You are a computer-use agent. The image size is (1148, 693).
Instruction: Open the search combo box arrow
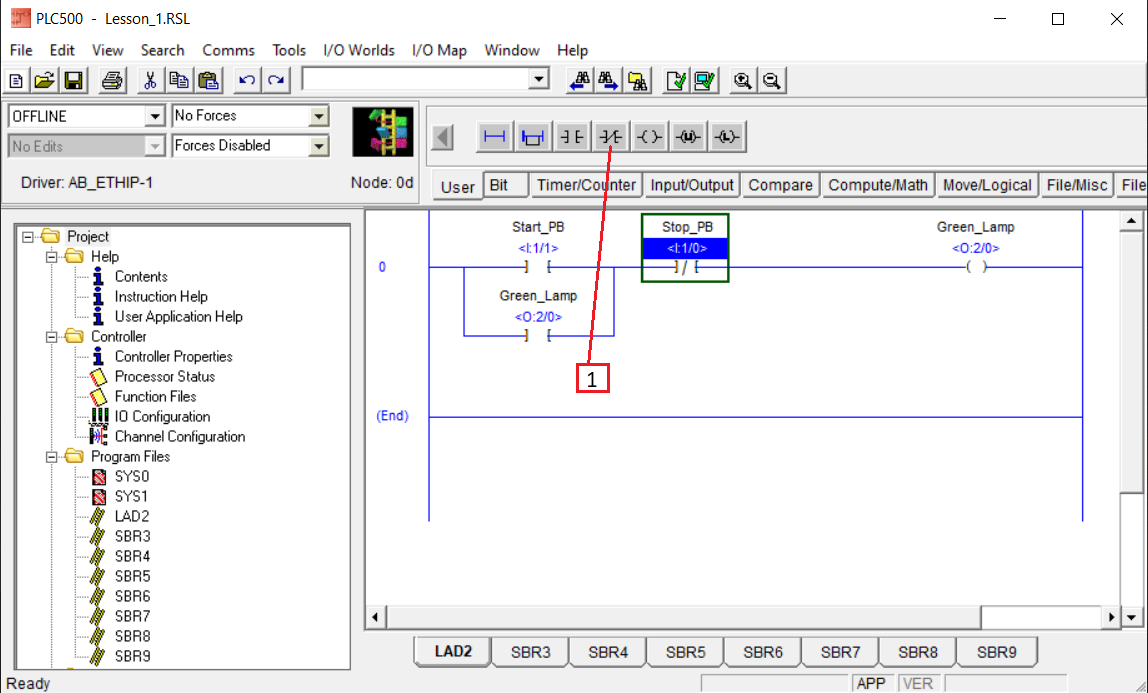point(539,79)
